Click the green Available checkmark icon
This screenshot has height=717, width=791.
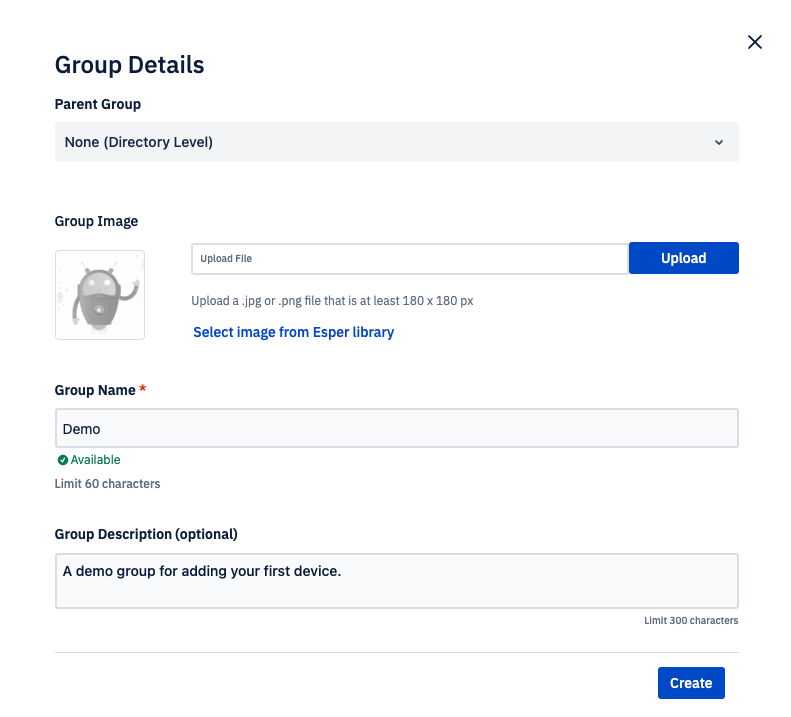pyautogui.click(x=63, y=460)
